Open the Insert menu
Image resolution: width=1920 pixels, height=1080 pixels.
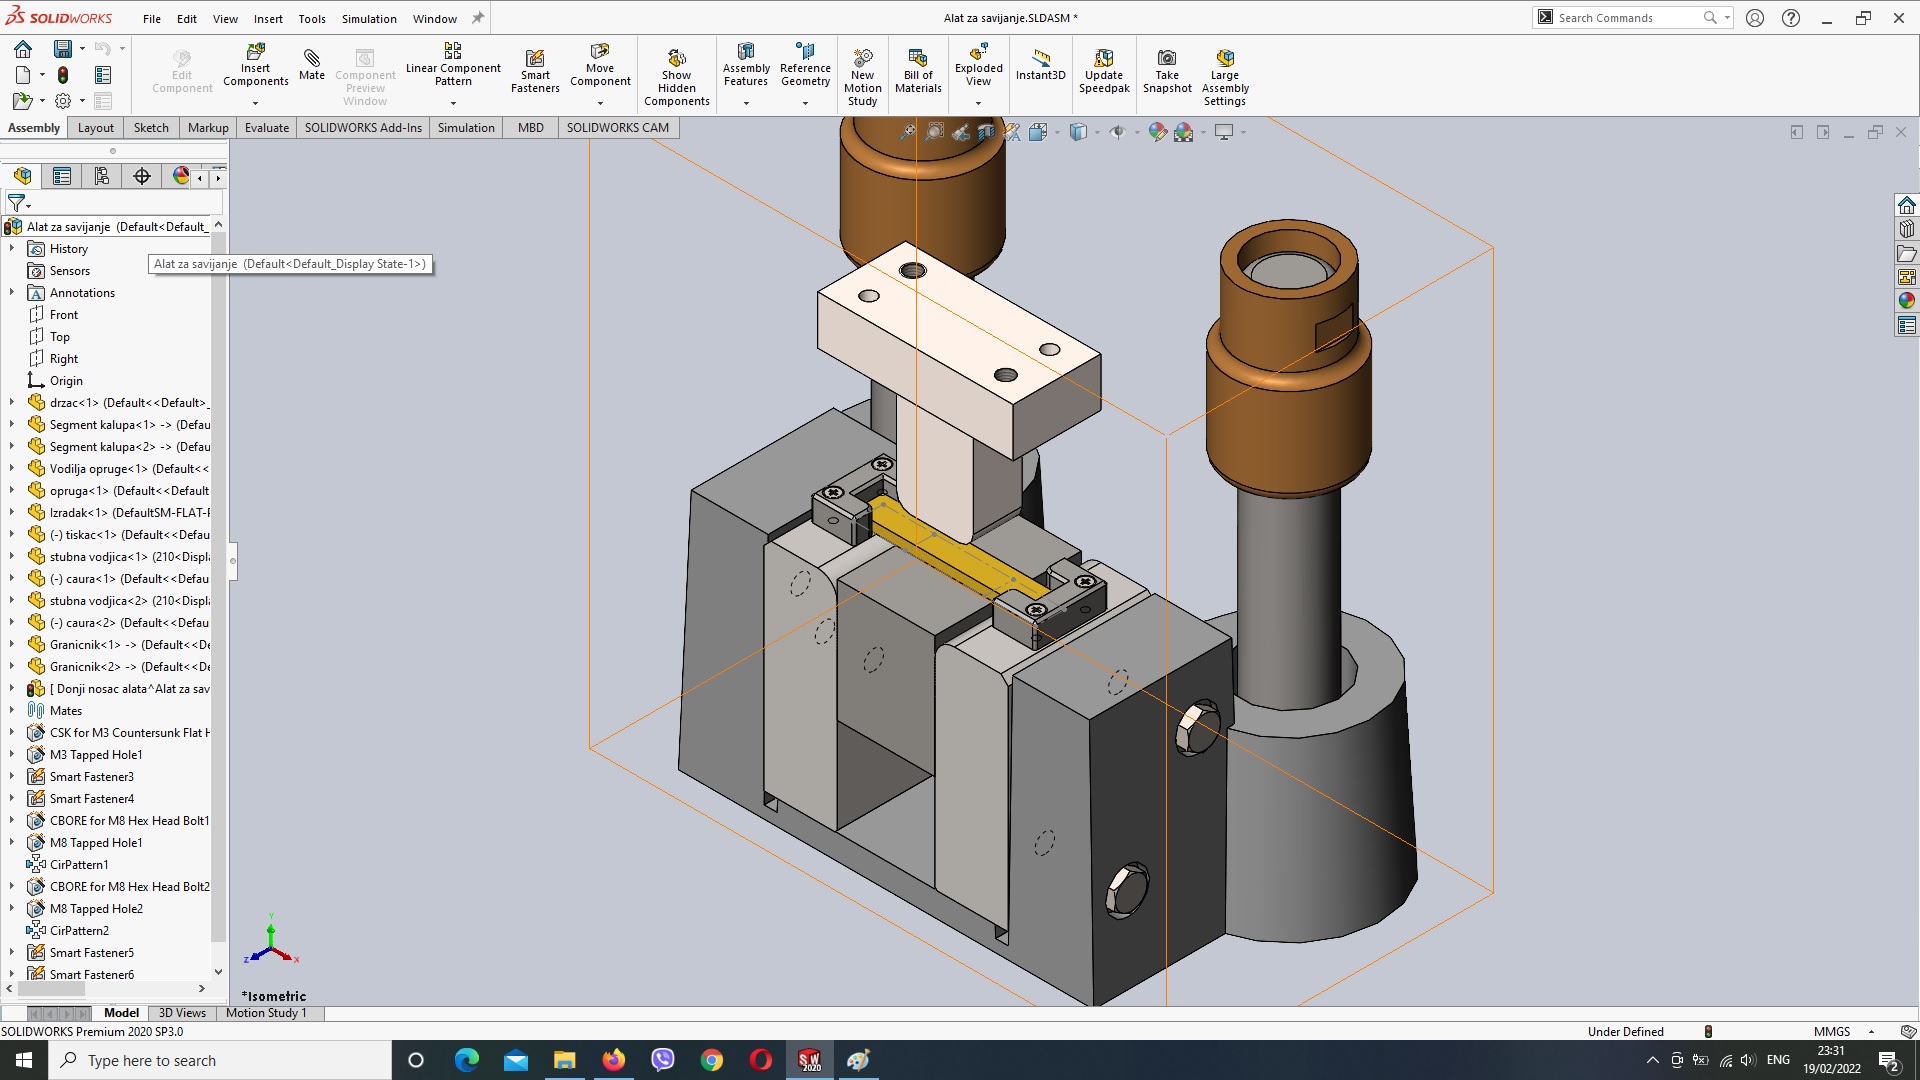[x=268, y=18]
